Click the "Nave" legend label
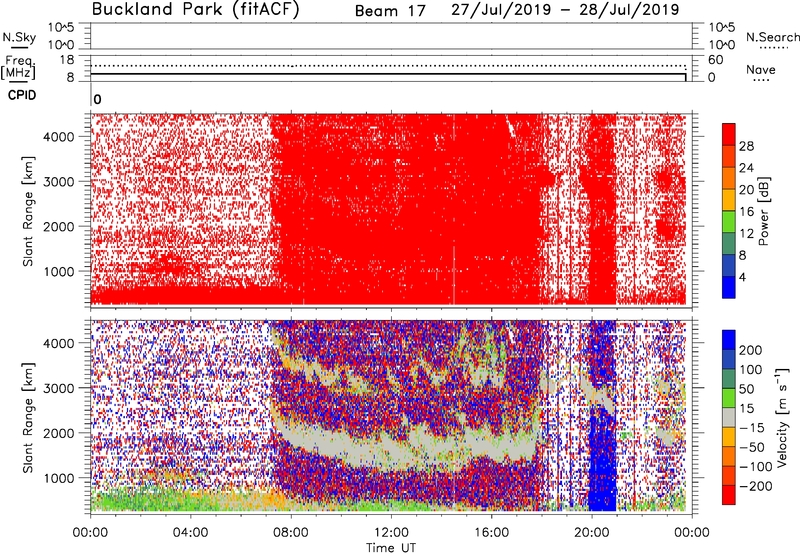Viewport: 800px width, 554px height. [761, 69]
